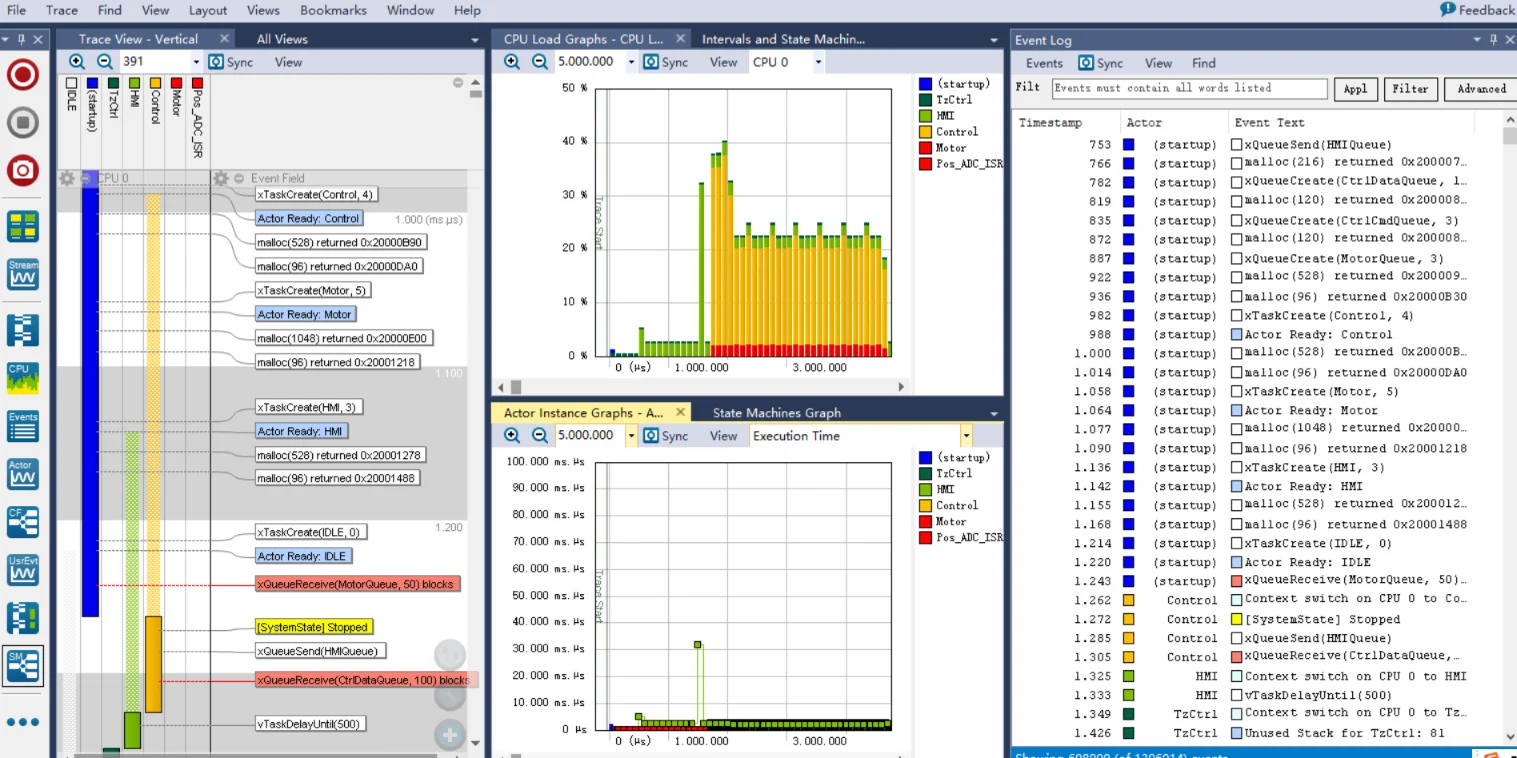Take a snapshot with the camera icon

tap(23, 170)
